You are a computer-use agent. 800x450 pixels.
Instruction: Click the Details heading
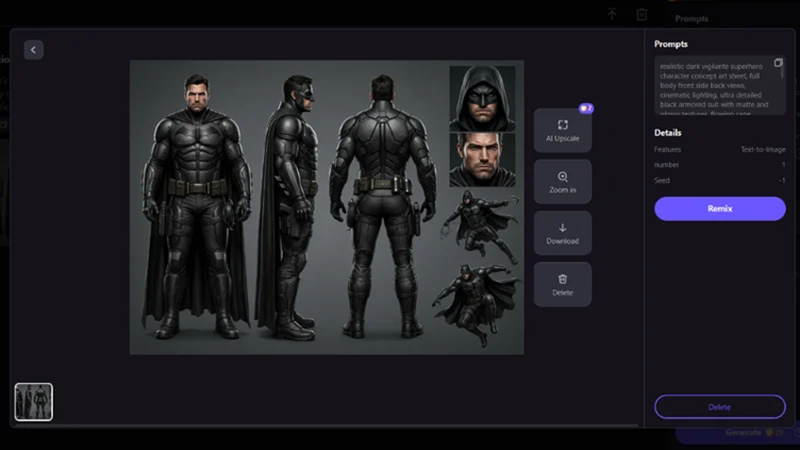pyautogui.click(x=667, y=133)
